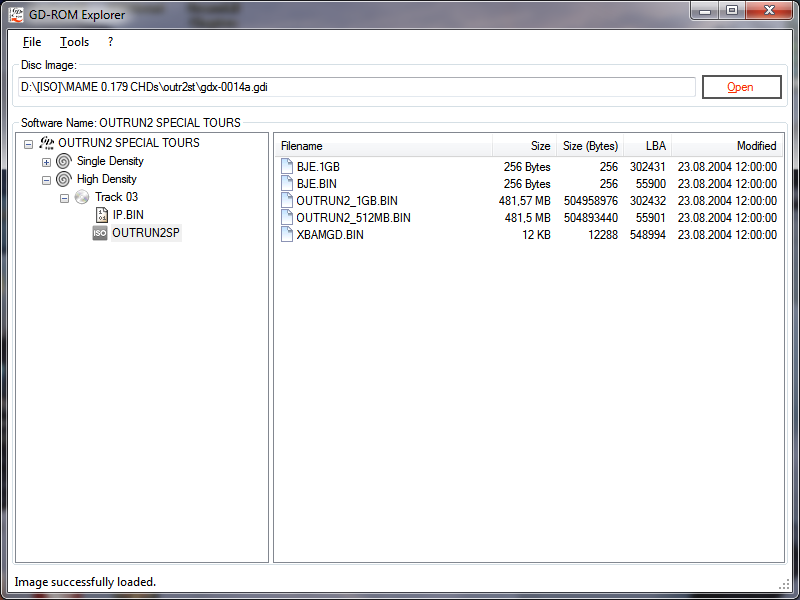800x600 pixels.
Task: Open the Tools menu
Action: (74, 42)
